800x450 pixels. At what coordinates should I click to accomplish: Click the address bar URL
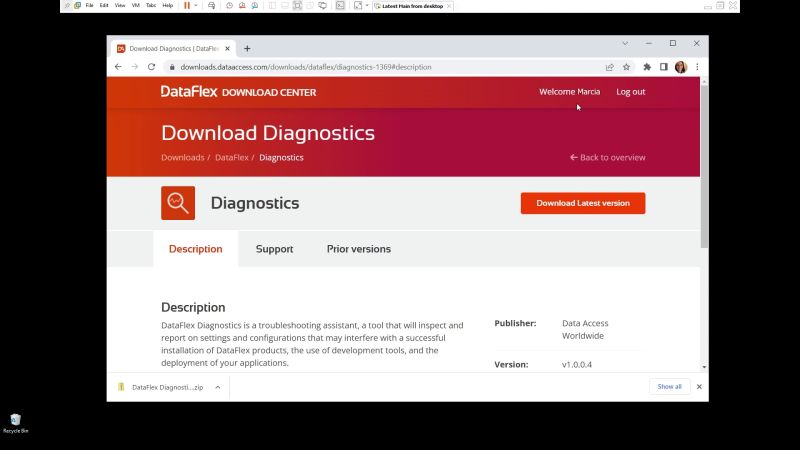coord(306,67)
